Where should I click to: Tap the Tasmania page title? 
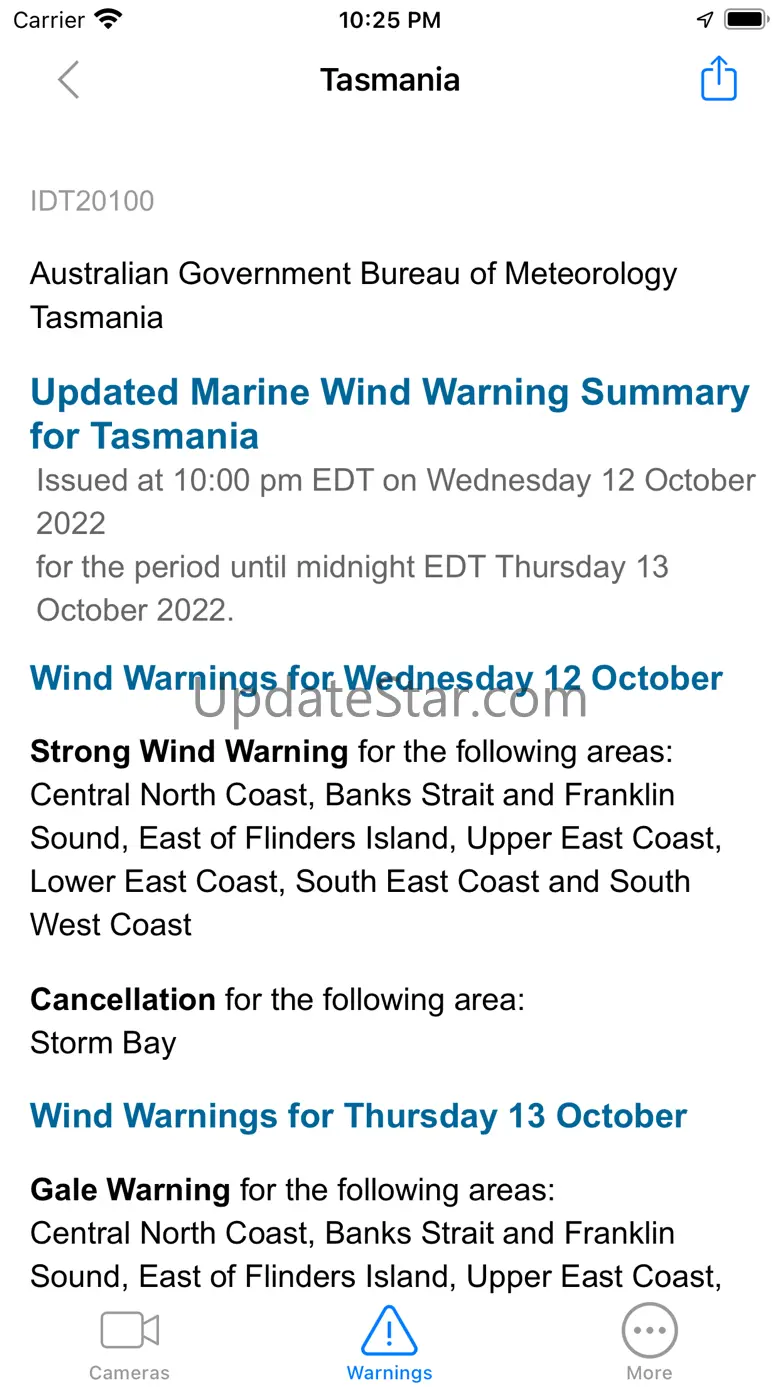point(389,80)
